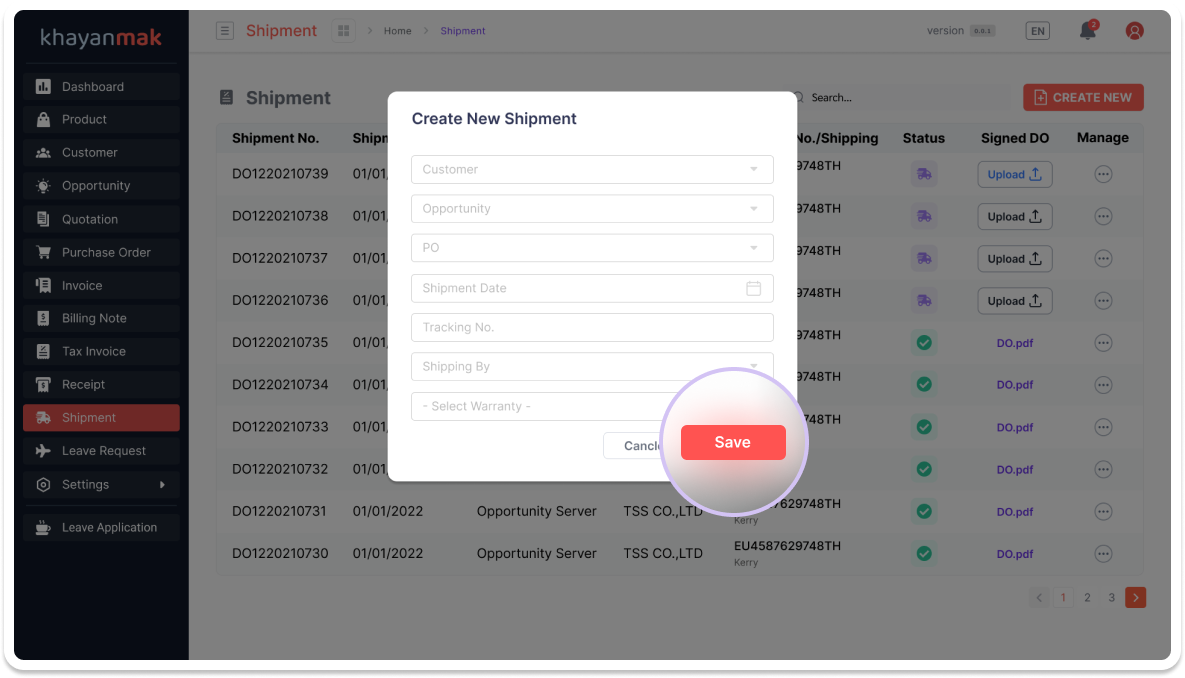1185x678 pixels.
Task: Expand the Opportunity dropdown
Action: [592, 209]
